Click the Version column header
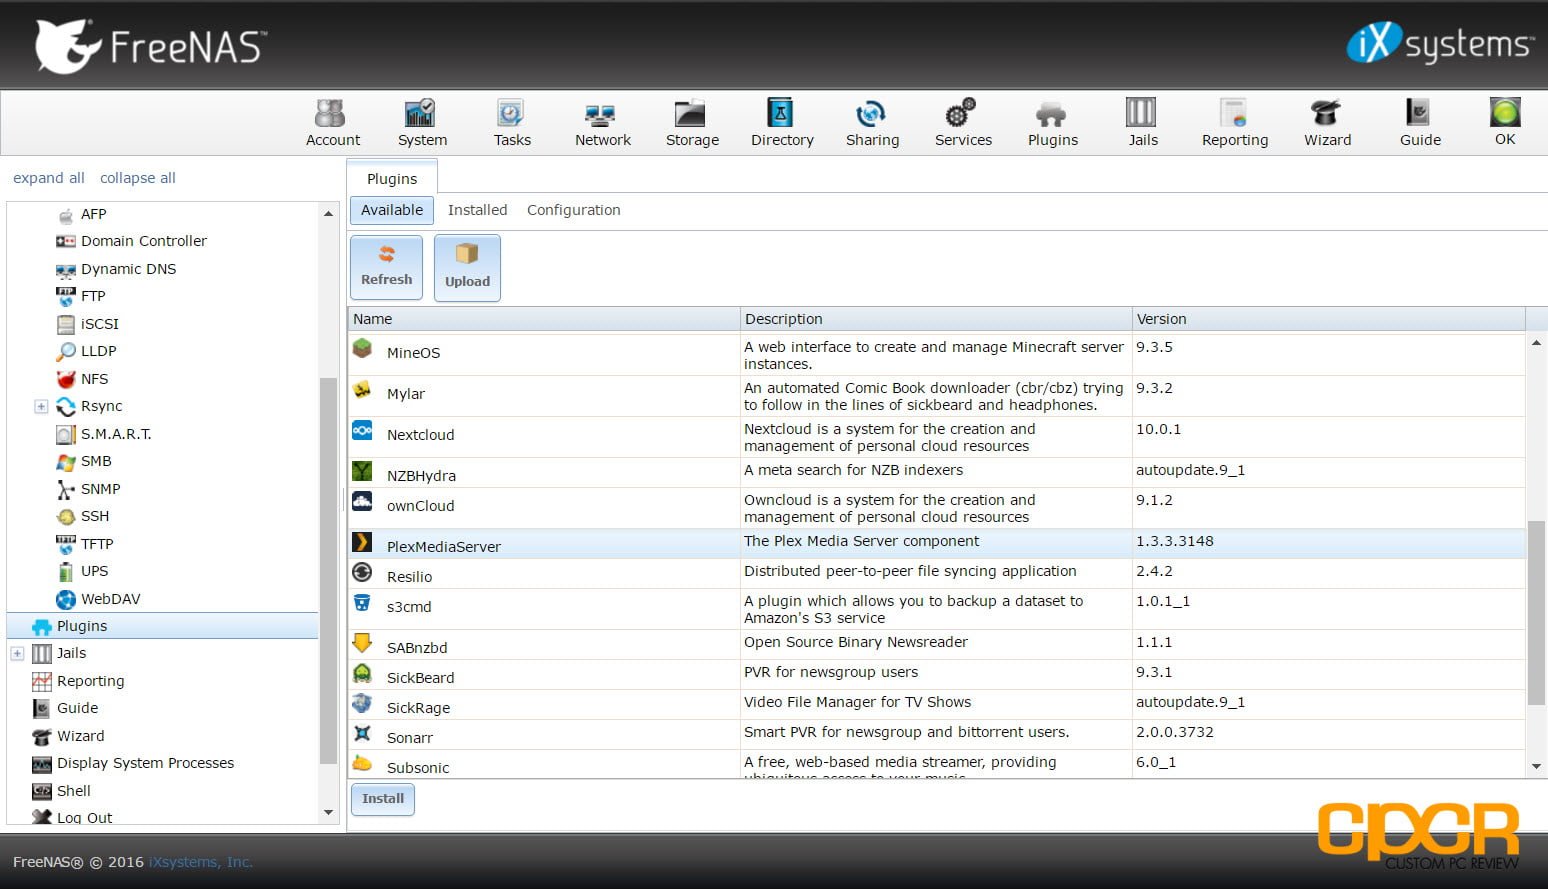 point(1328,319)
